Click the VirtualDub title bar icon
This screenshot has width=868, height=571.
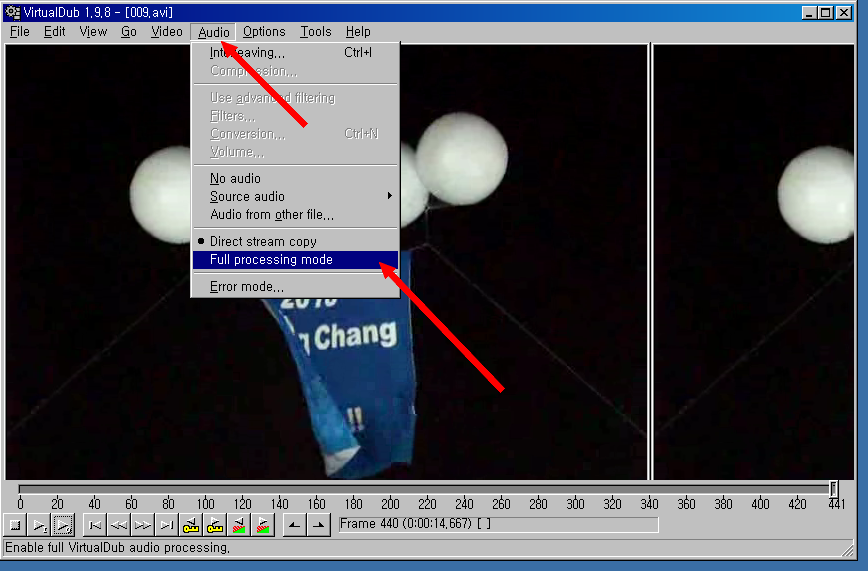click(x=13, y=12)
